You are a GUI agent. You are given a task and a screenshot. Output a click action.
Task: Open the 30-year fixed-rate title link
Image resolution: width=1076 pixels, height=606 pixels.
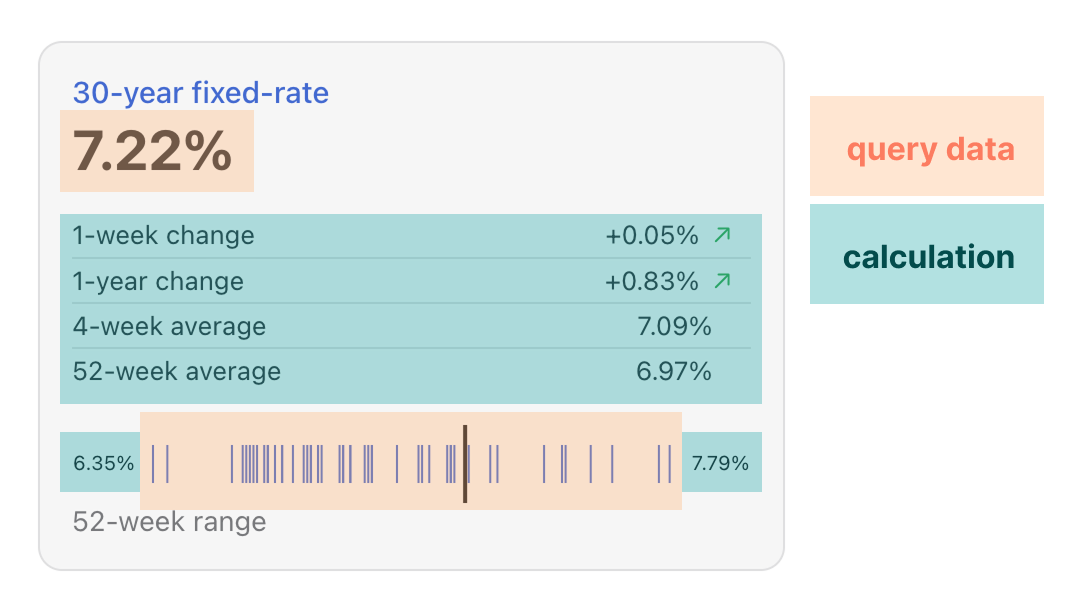200,94
